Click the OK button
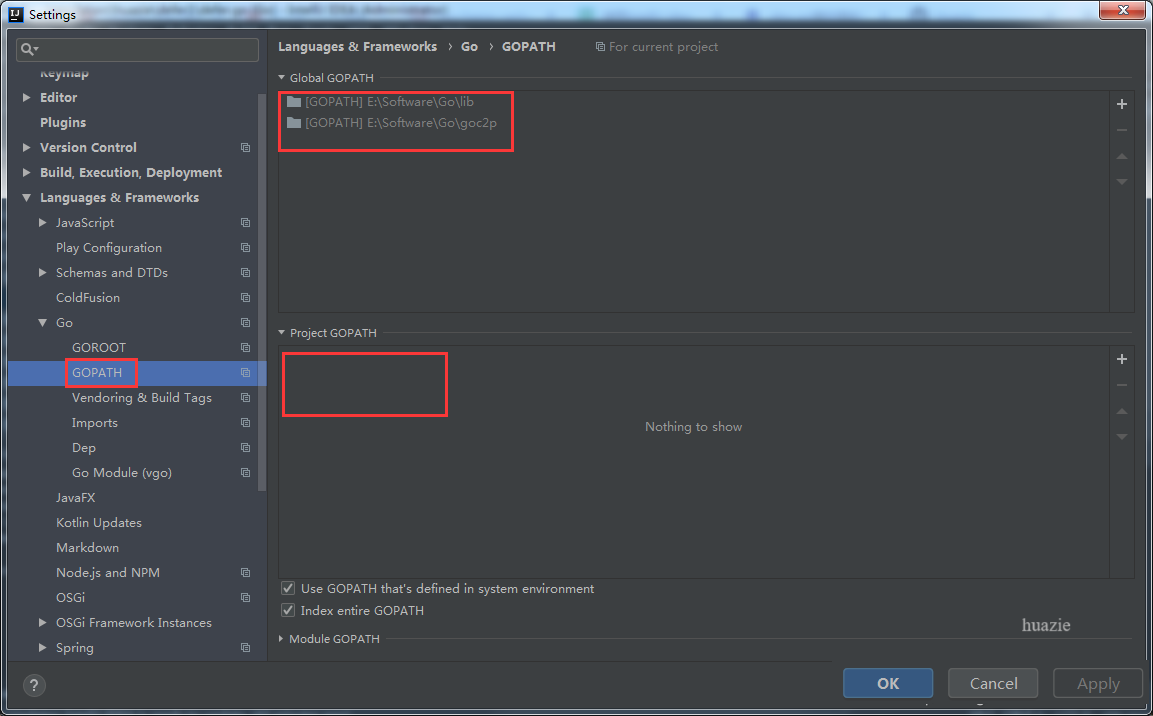This screenshot has width=1153, height=716. pyautogui.click(x=888, y=683)
